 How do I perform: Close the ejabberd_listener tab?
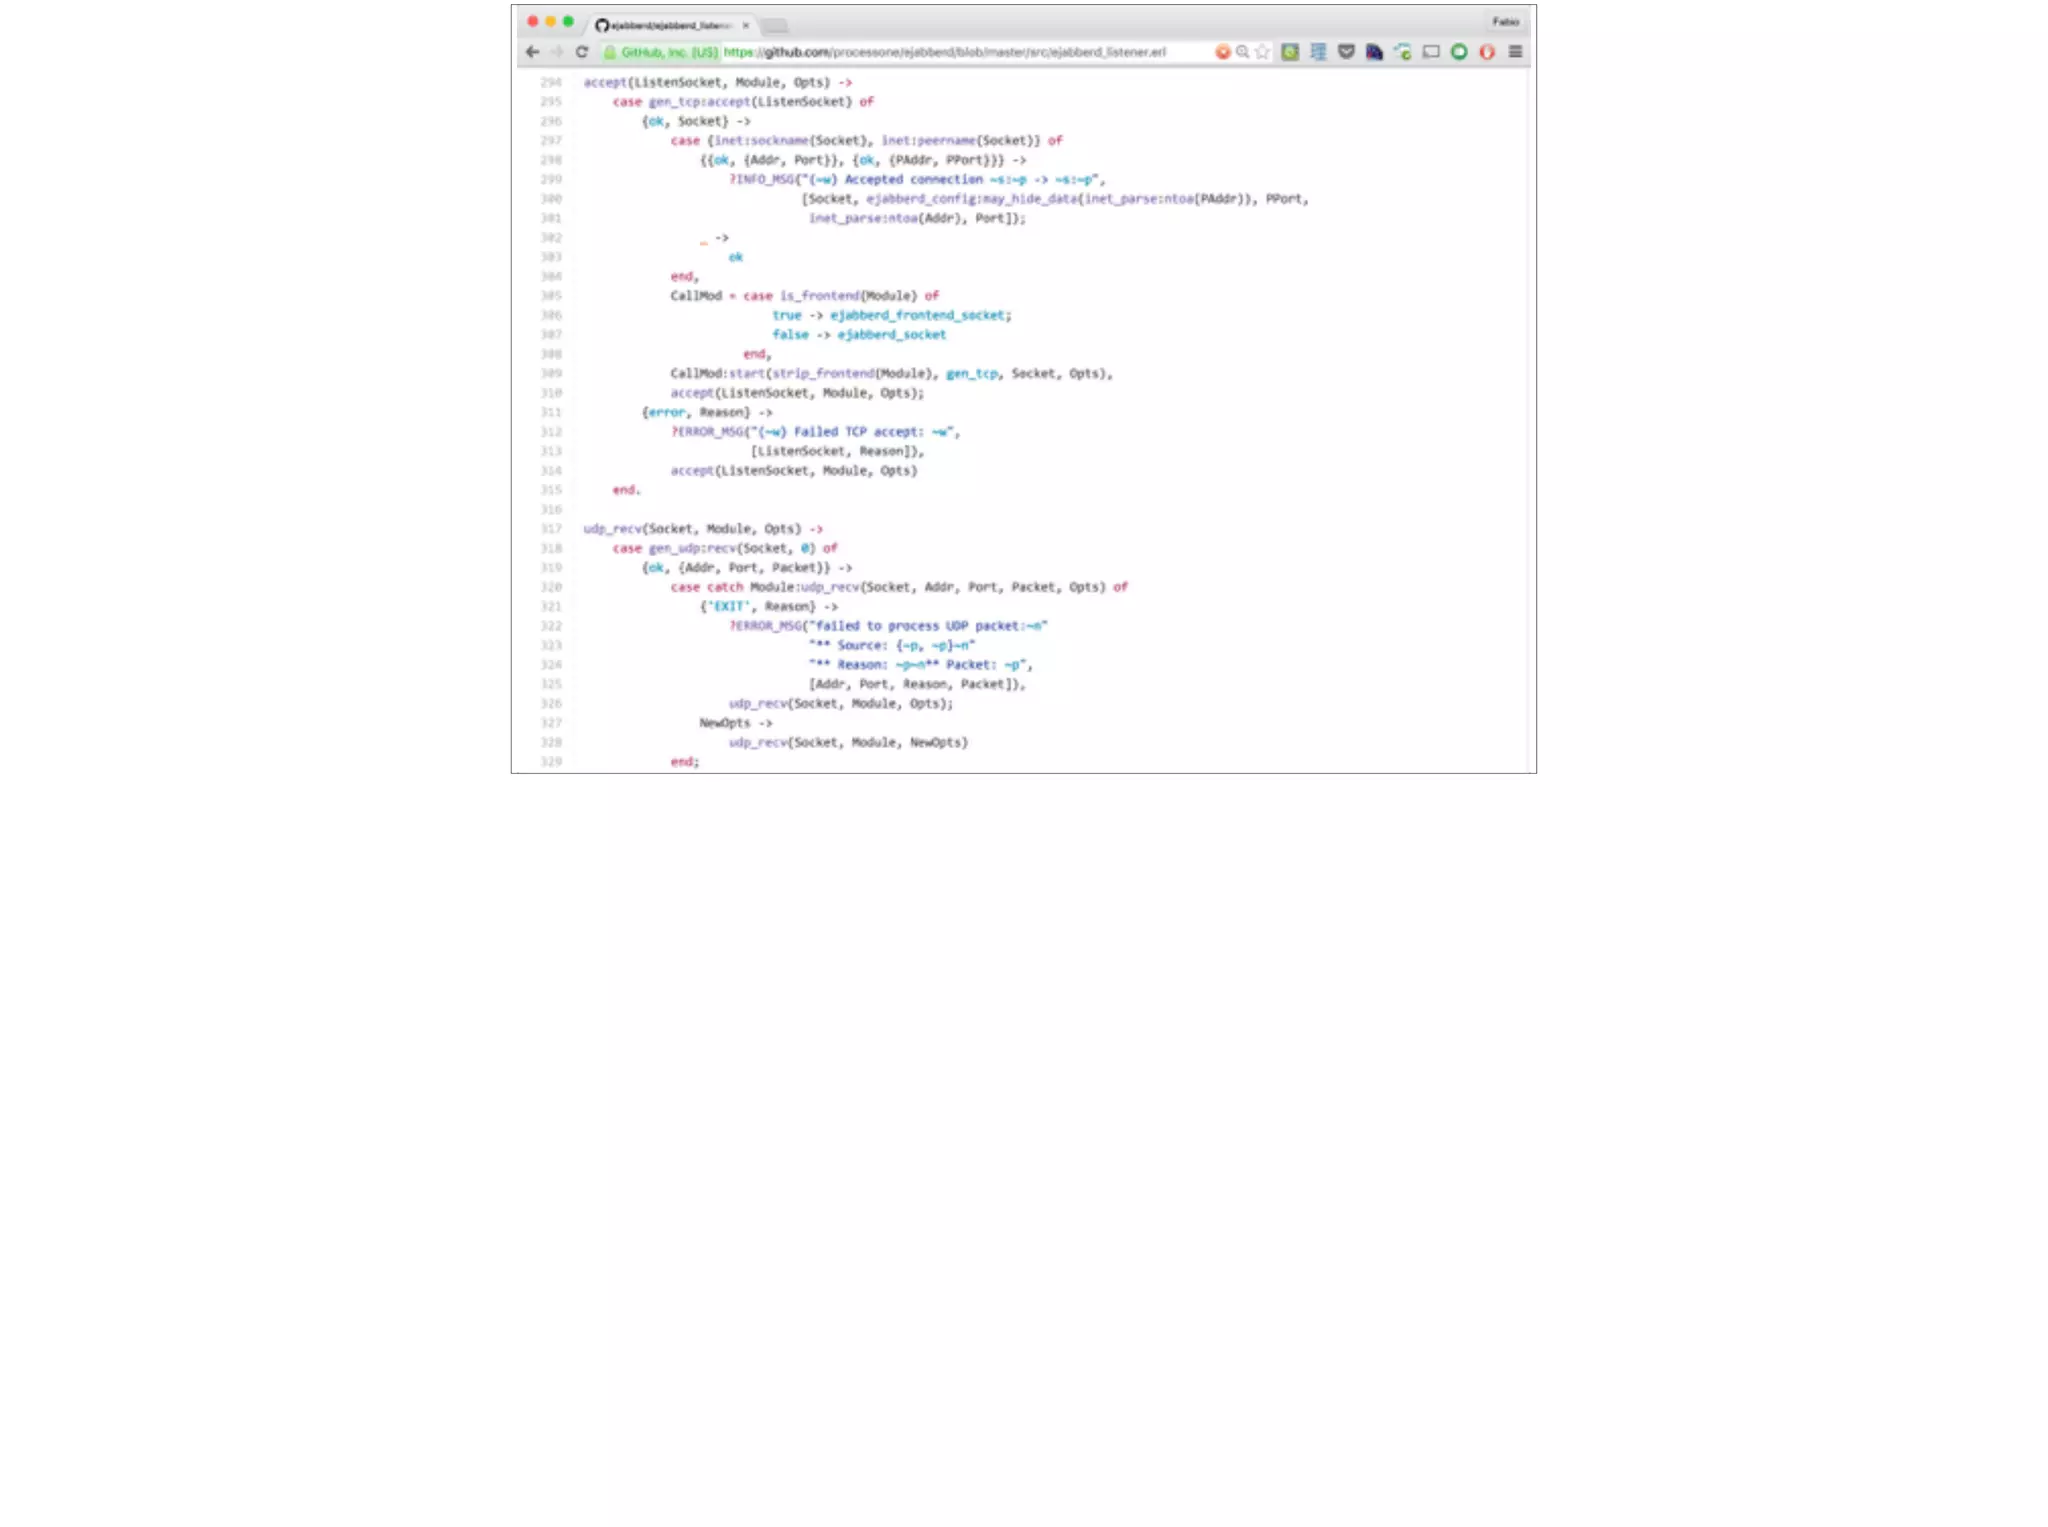(x=746, y=25)
